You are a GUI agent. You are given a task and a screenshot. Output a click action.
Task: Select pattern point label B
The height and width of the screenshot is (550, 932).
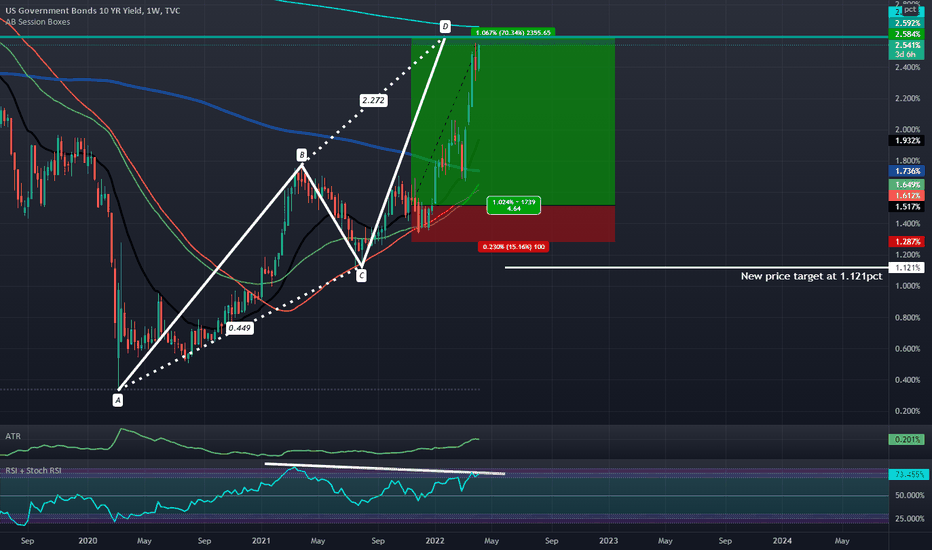coord(301,155)
